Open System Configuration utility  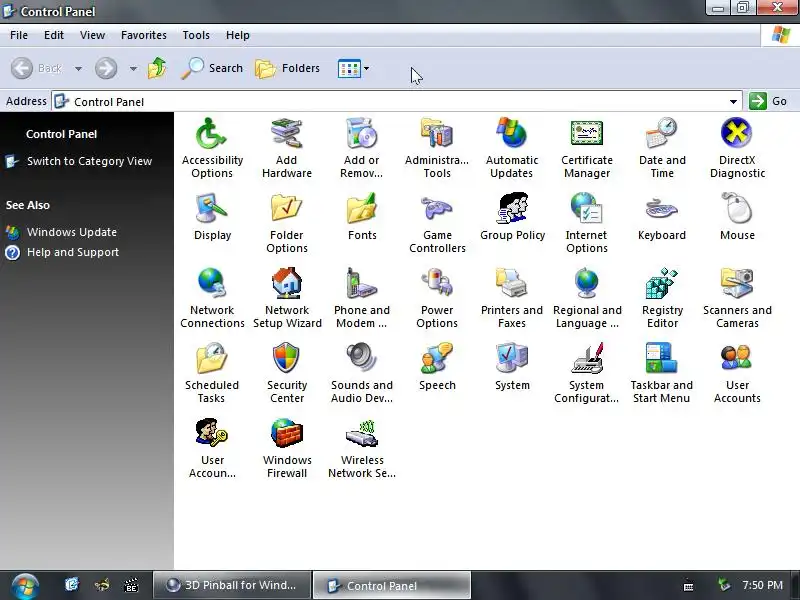tap(587, 373)
